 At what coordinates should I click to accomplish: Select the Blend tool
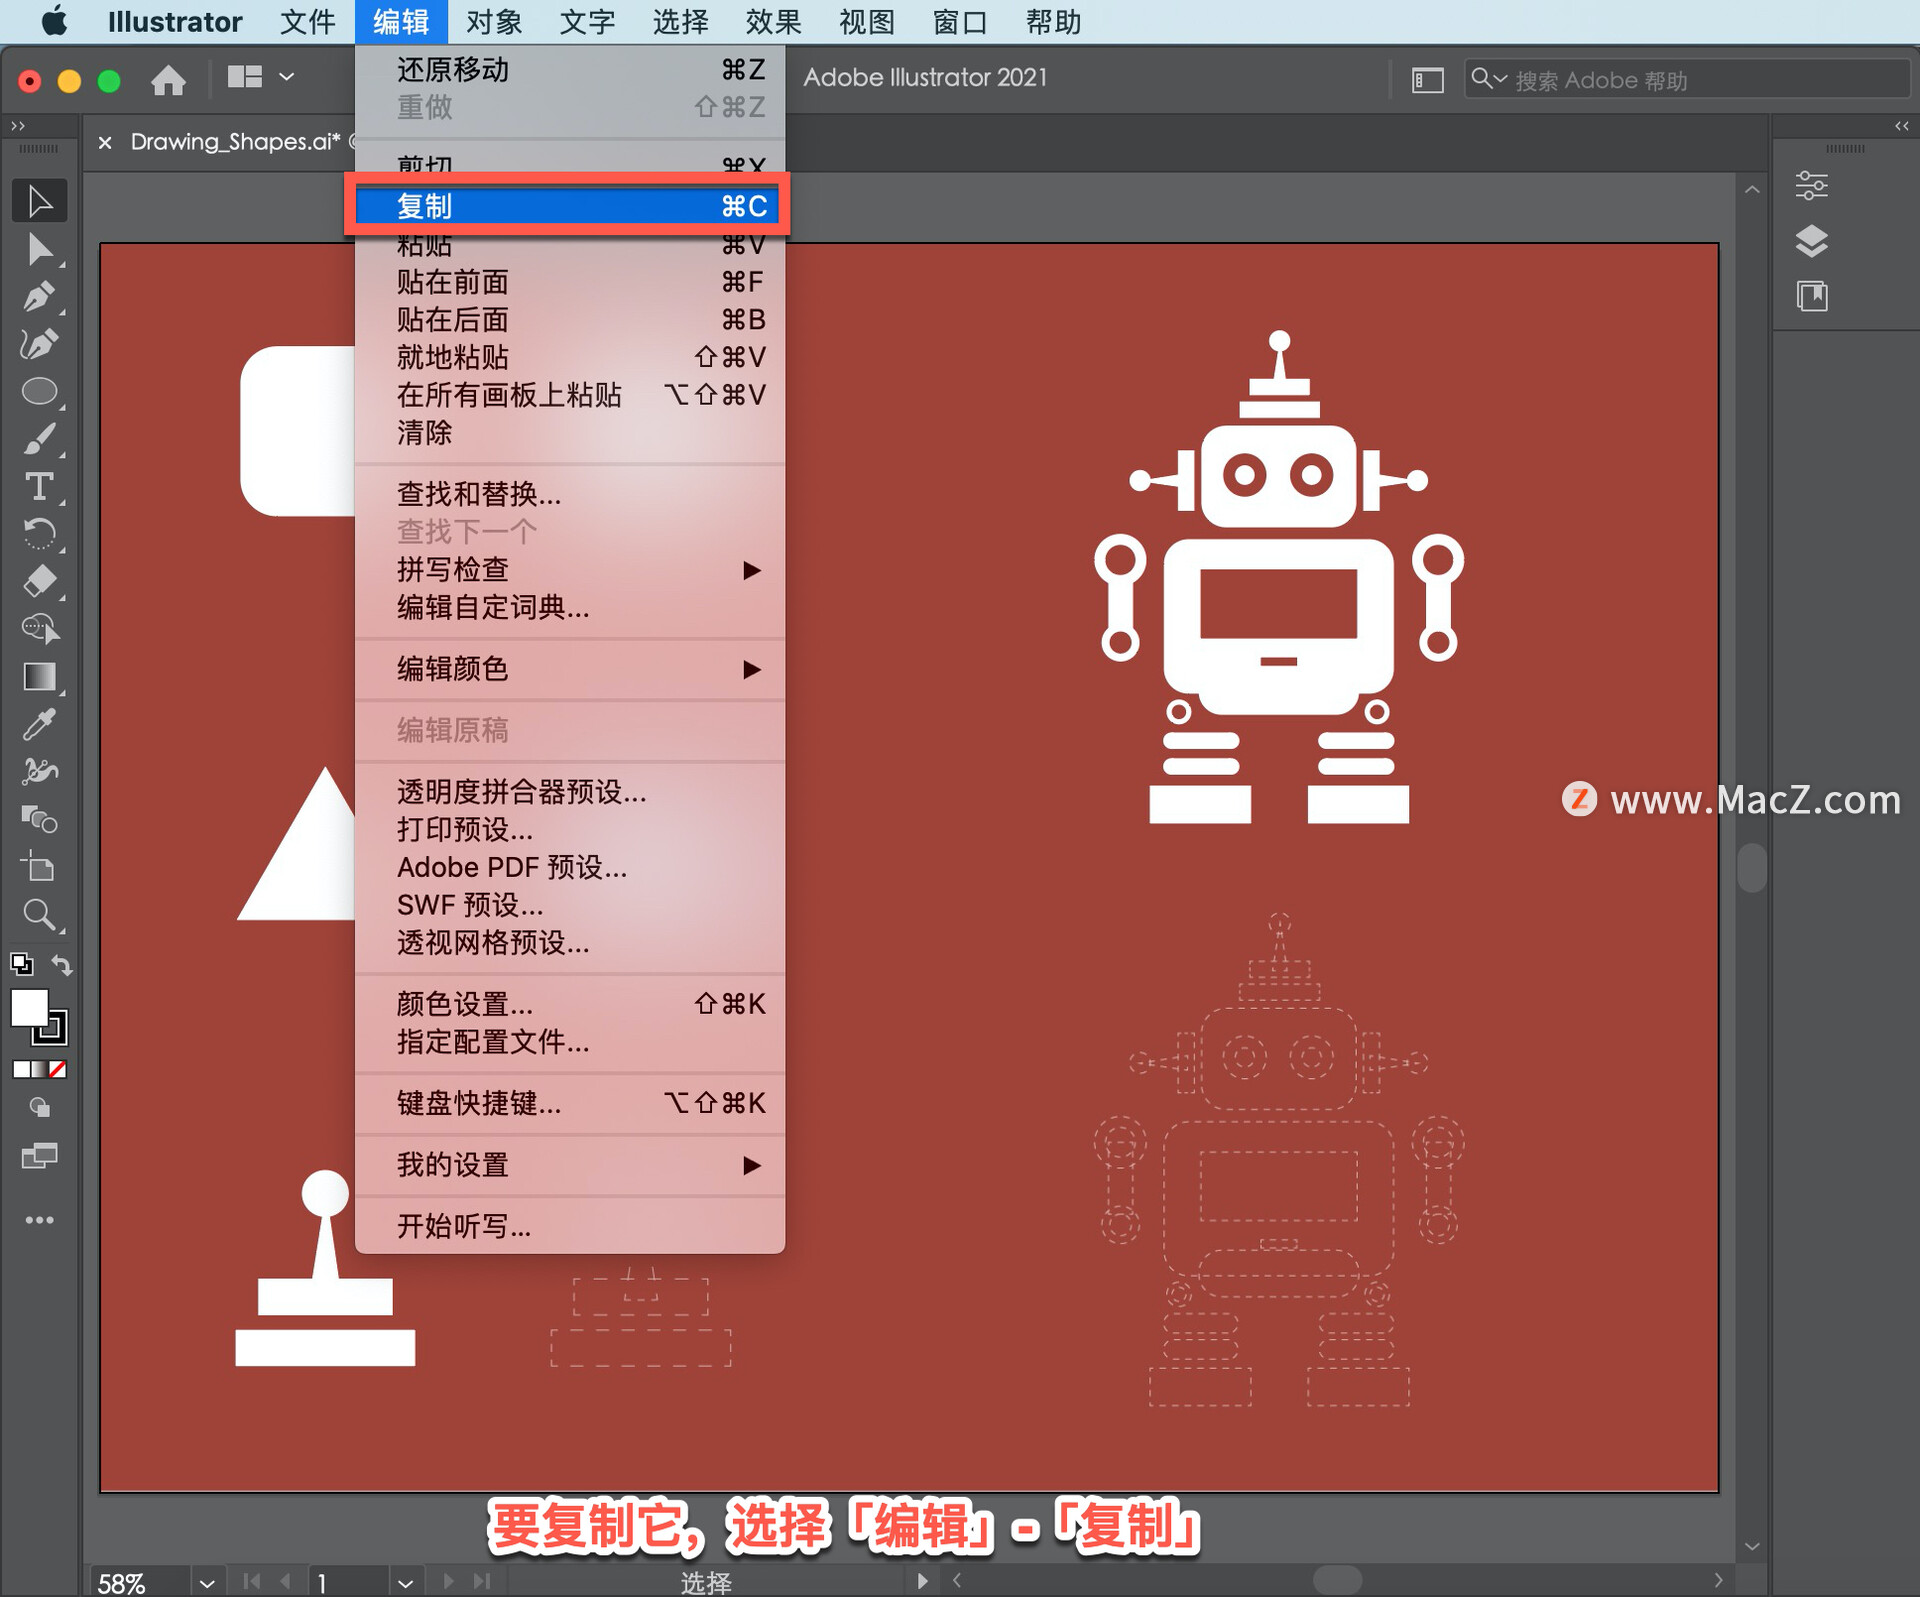[x=40, y=819]
